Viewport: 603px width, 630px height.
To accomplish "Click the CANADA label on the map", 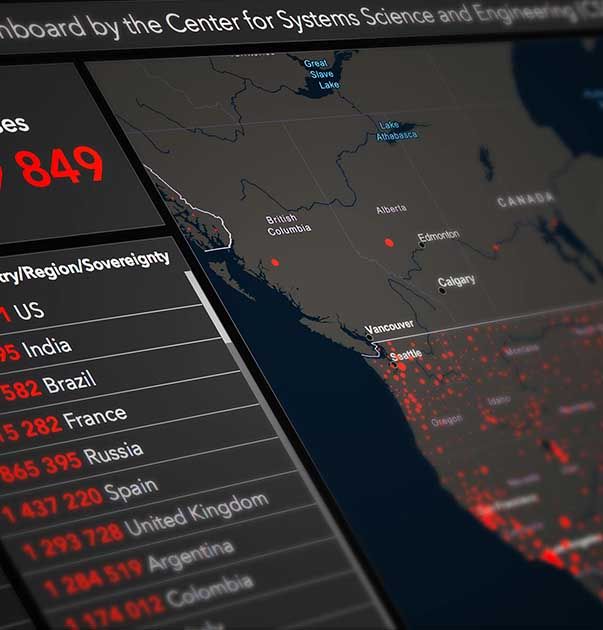I will click(x=526, y=200).
